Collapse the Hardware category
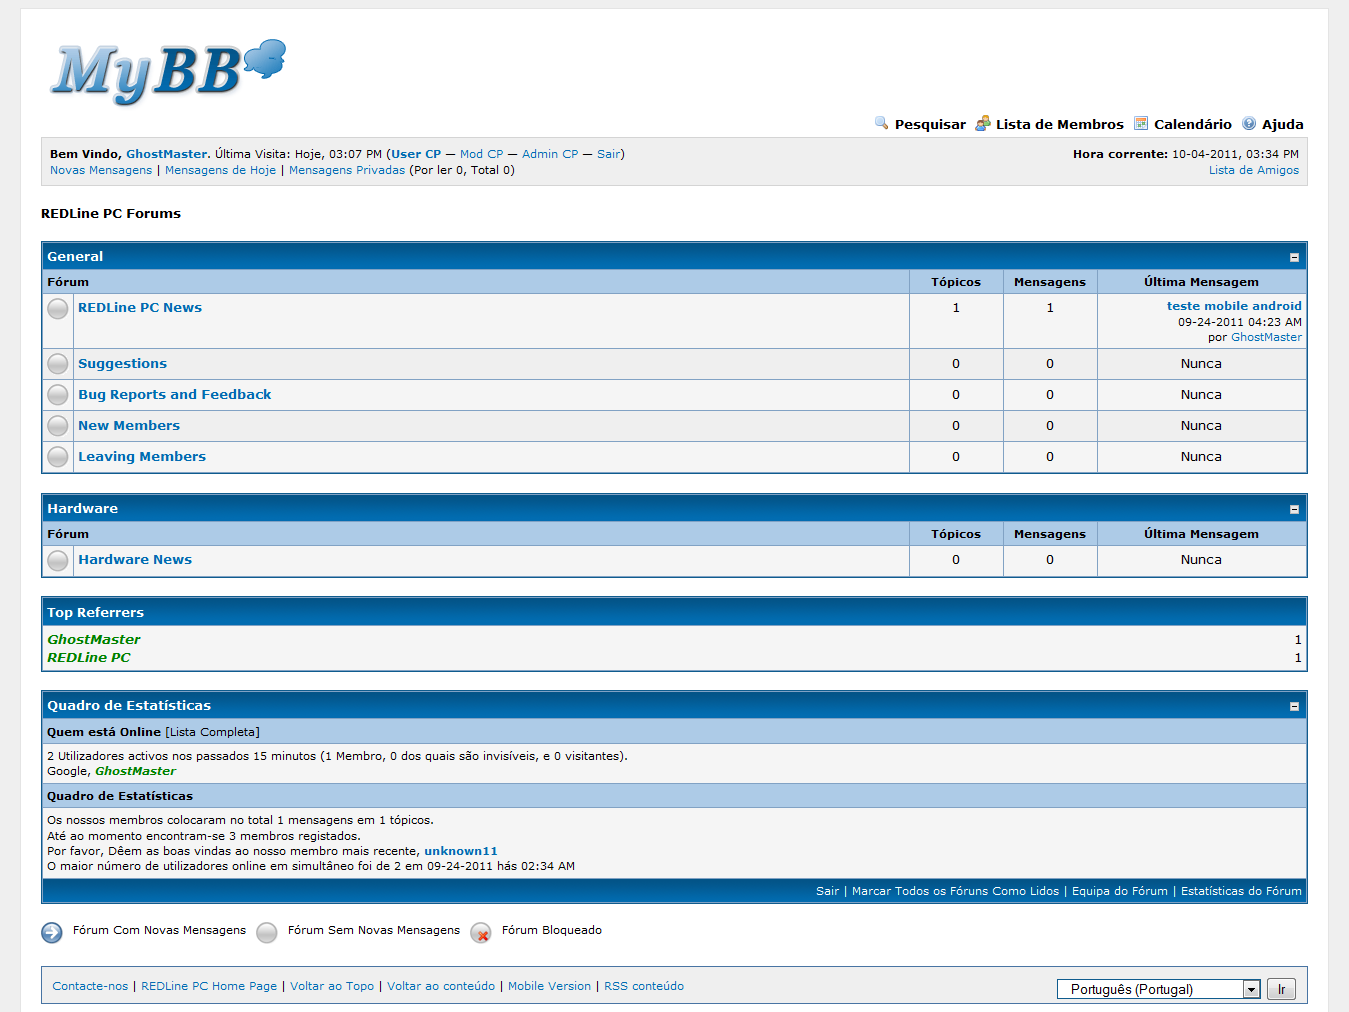The width and height of the screenshot is (1349, 1012). (1294, 509)
